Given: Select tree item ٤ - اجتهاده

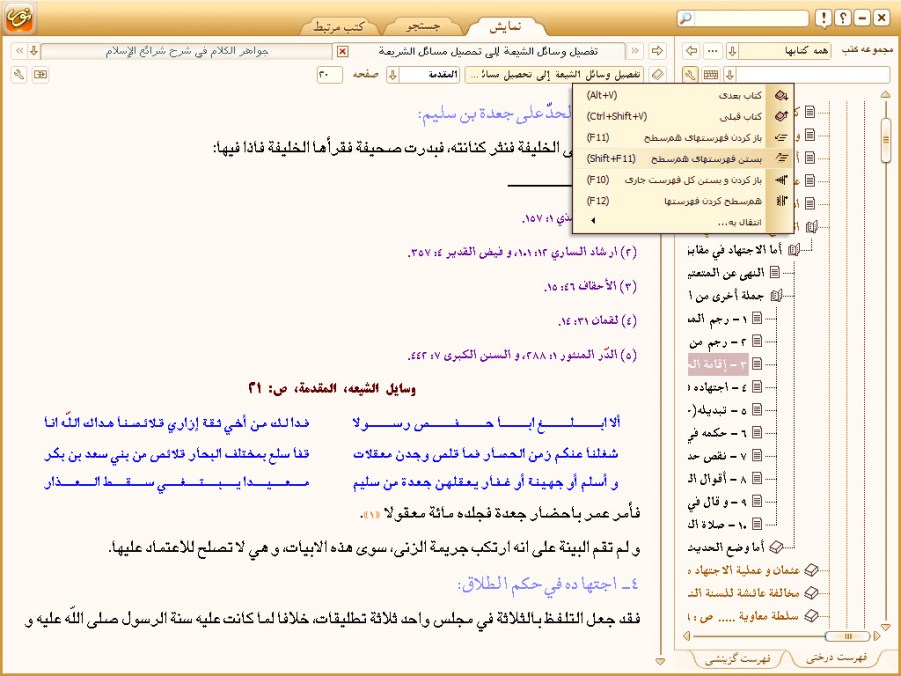Looking at the screenshot, I should (719, 387).
